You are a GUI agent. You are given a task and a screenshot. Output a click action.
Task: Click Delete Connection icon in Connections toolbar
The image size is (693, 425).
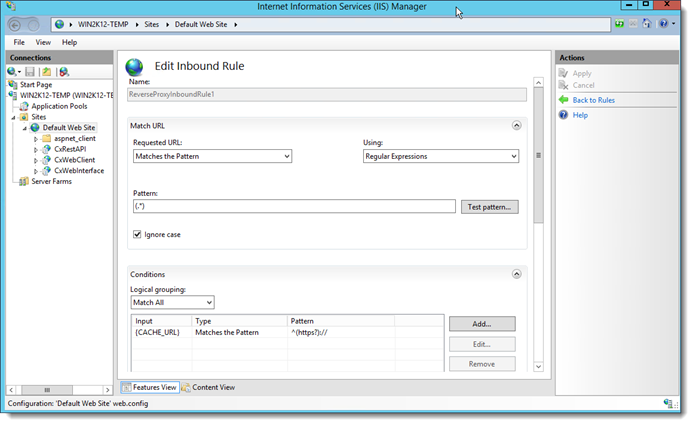click(64, 72)
